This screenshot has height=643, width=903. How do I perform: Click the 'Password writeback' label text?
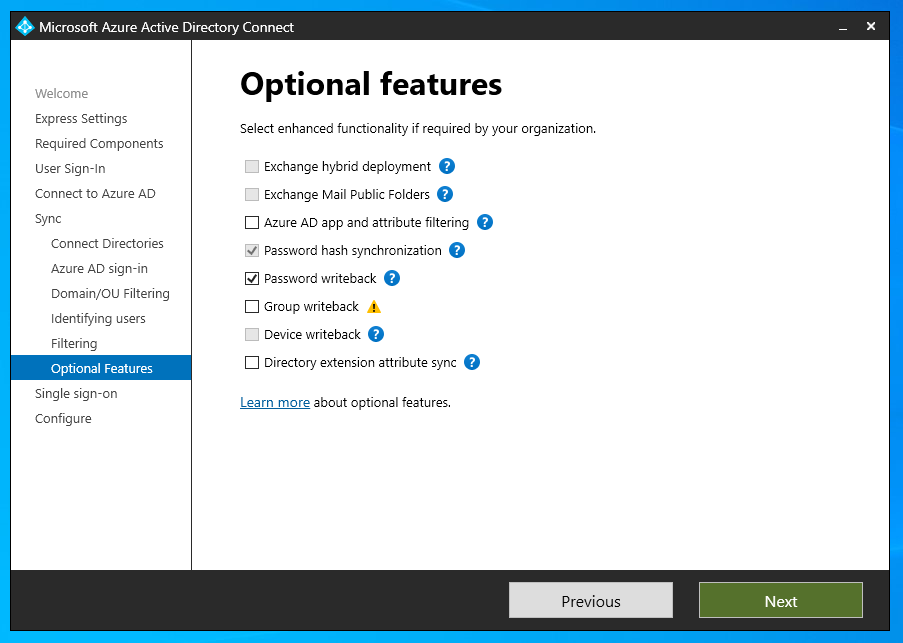tap(320, 279)
